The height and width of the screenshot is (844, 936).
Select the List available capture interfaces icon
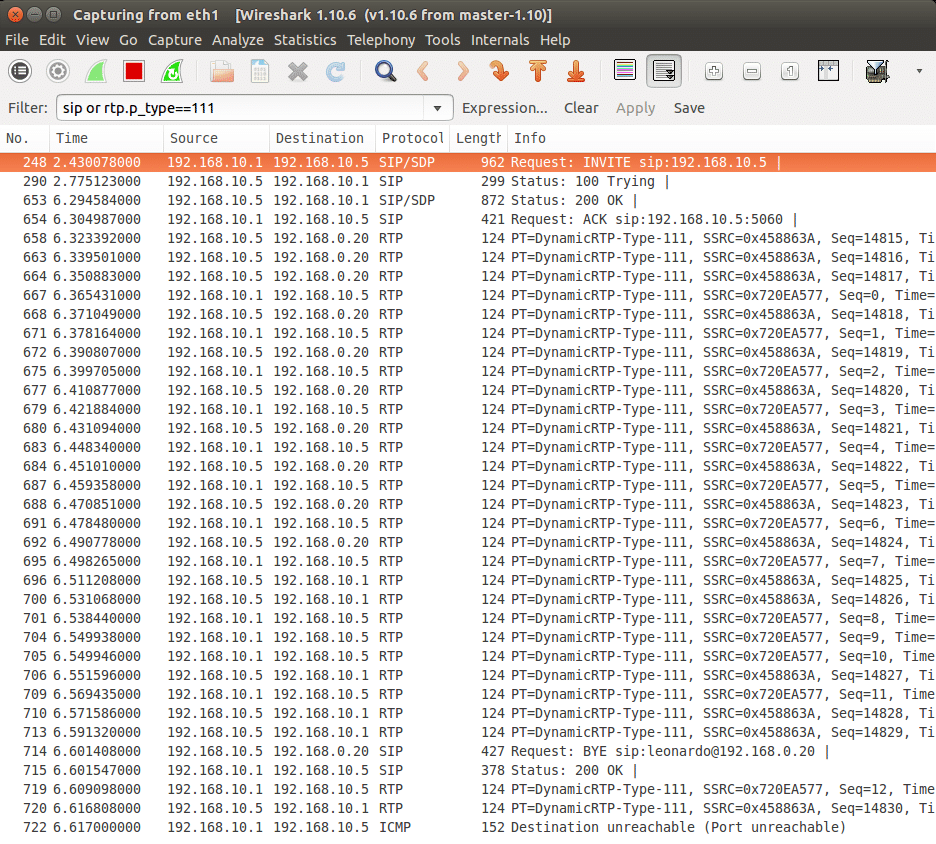point(19,71)
